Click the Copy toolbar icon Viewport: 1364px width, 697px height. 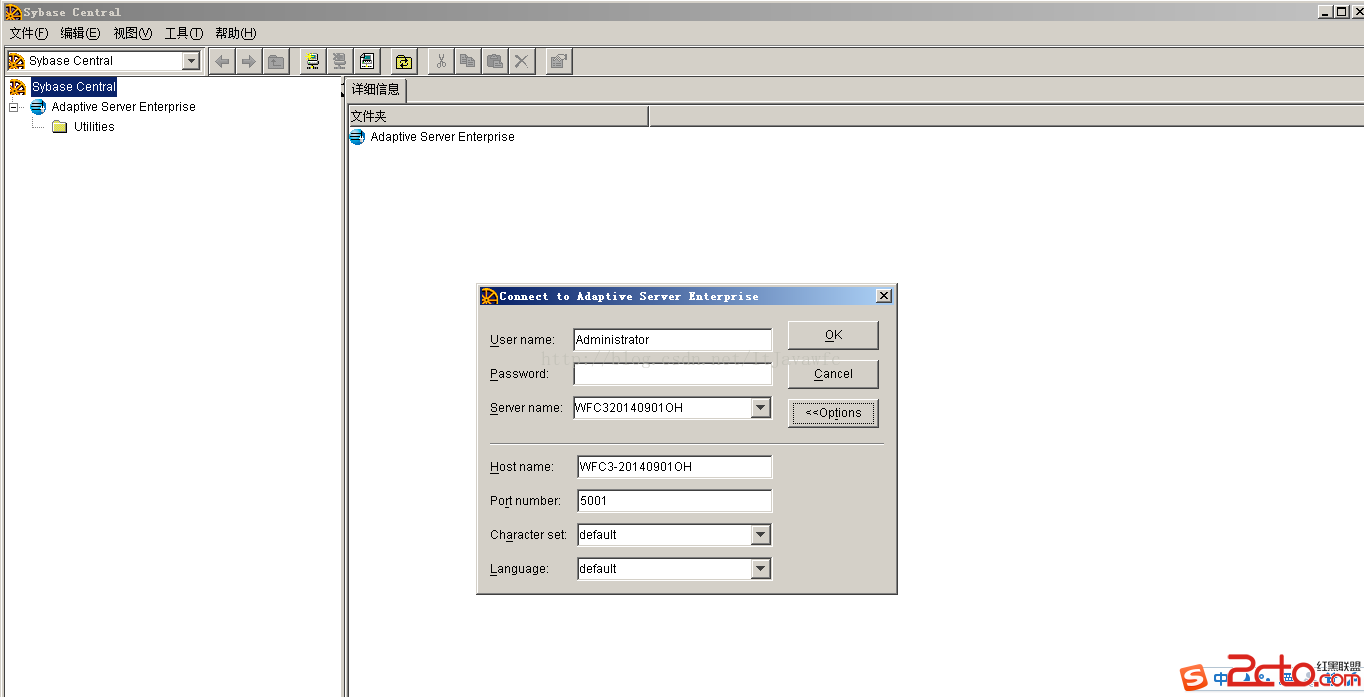point(467,61)
